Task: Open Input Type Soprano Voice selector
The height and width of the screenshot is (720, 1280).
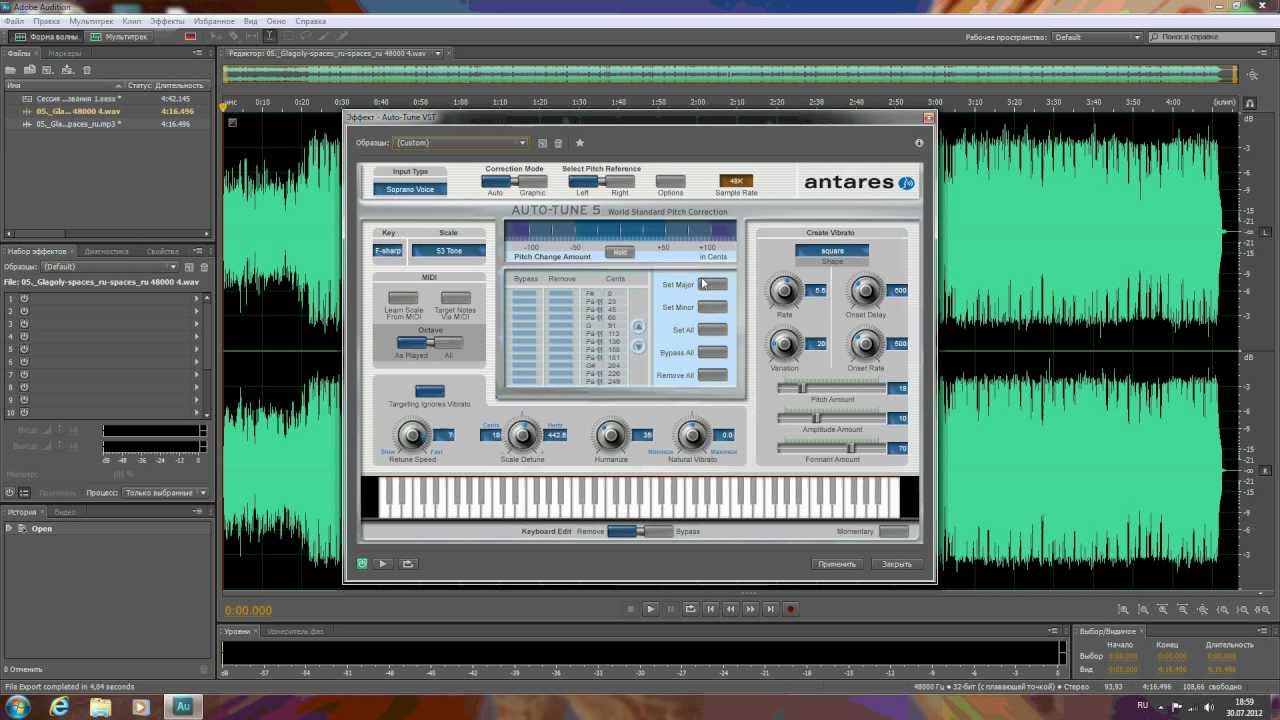Action: pyautogui.click(x=410, y=189)
